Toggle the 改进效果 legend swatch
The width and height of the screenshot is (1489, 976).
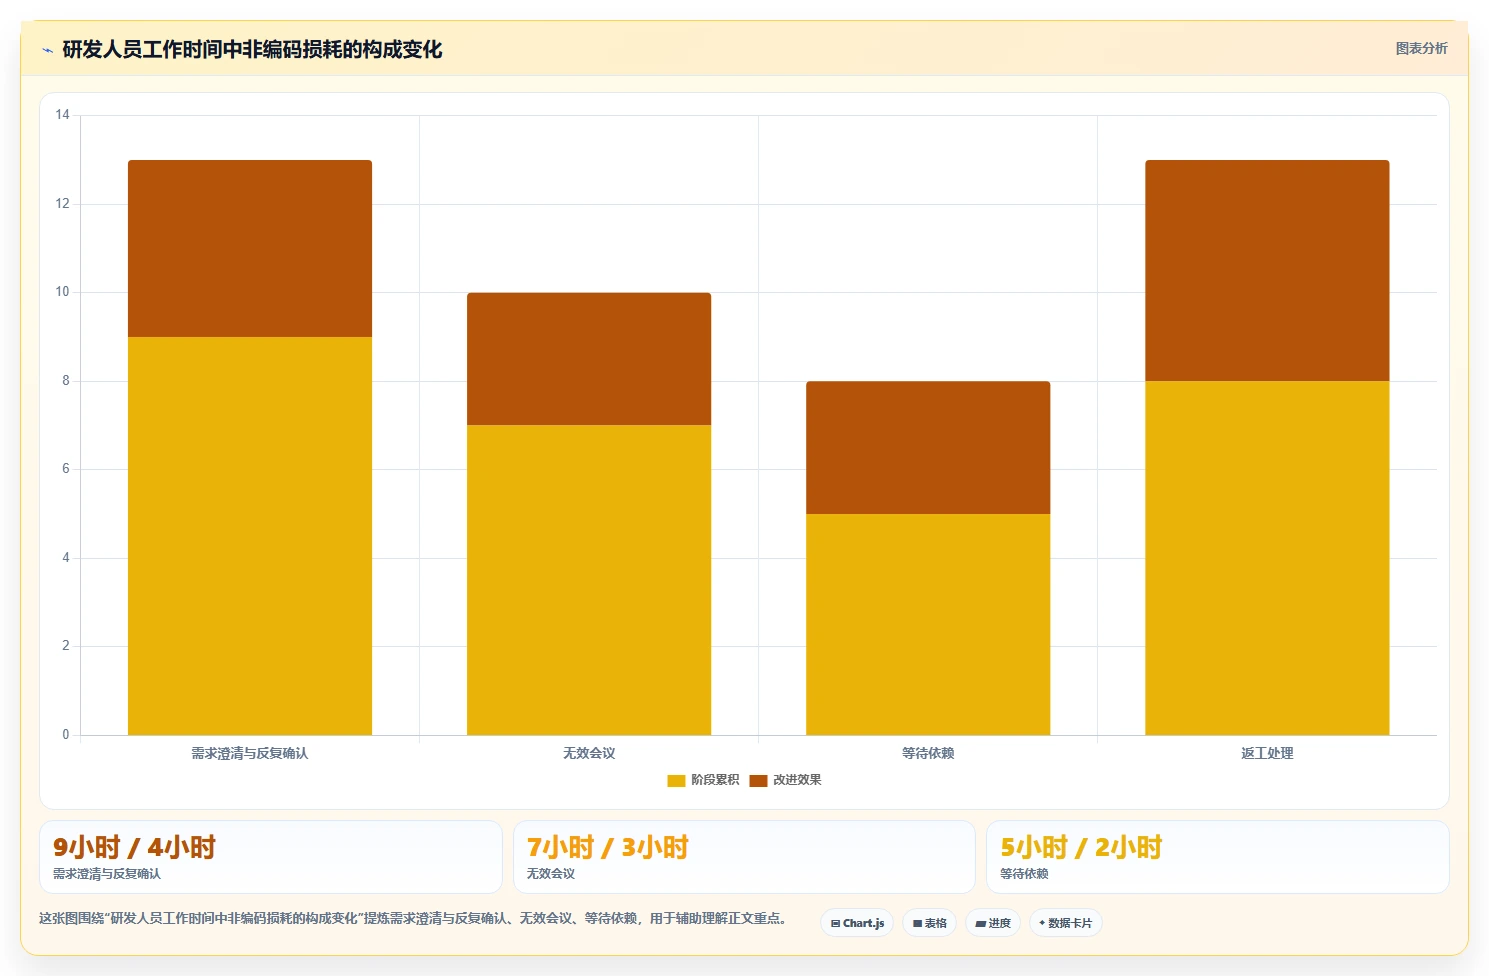758,781
